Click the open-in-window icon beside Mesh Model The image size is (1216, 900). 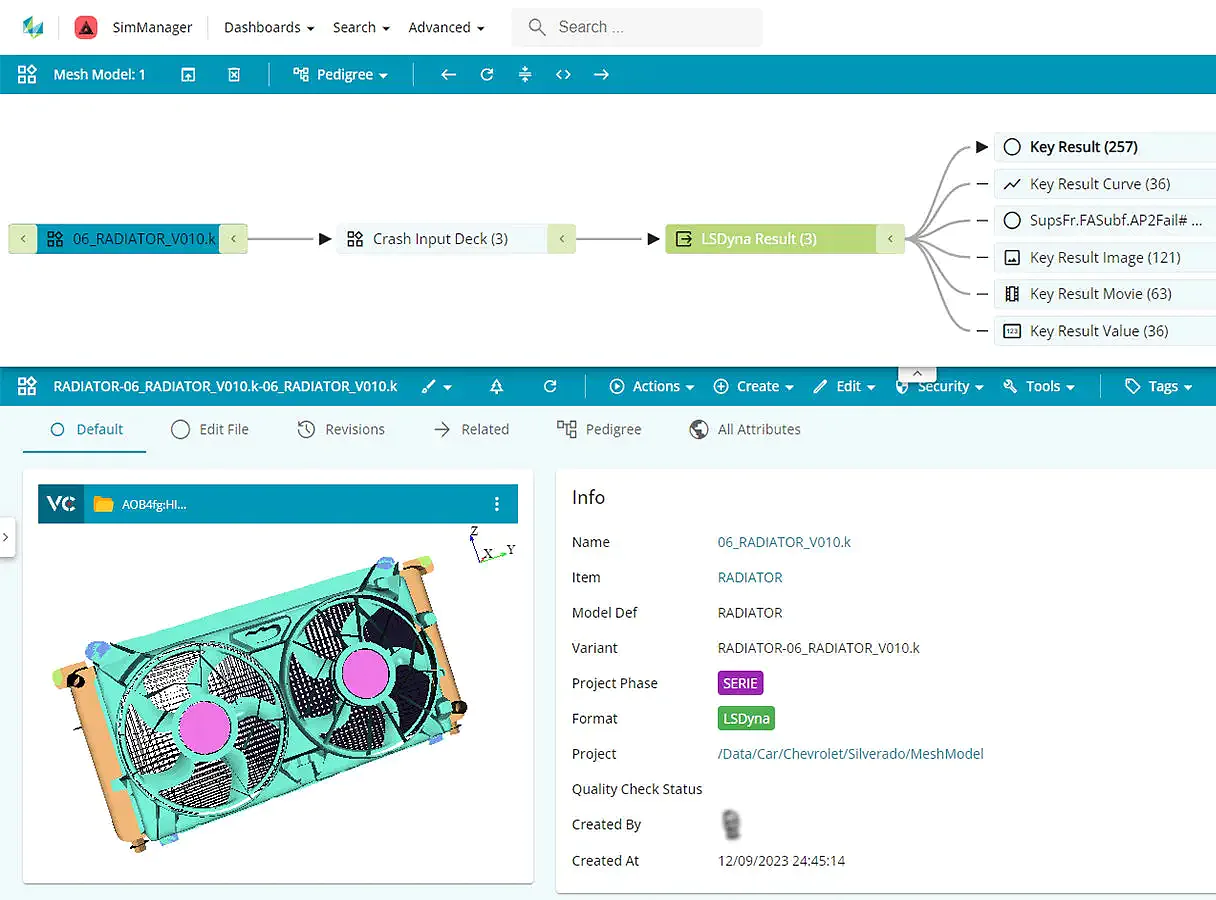click(x=188, y=75)
